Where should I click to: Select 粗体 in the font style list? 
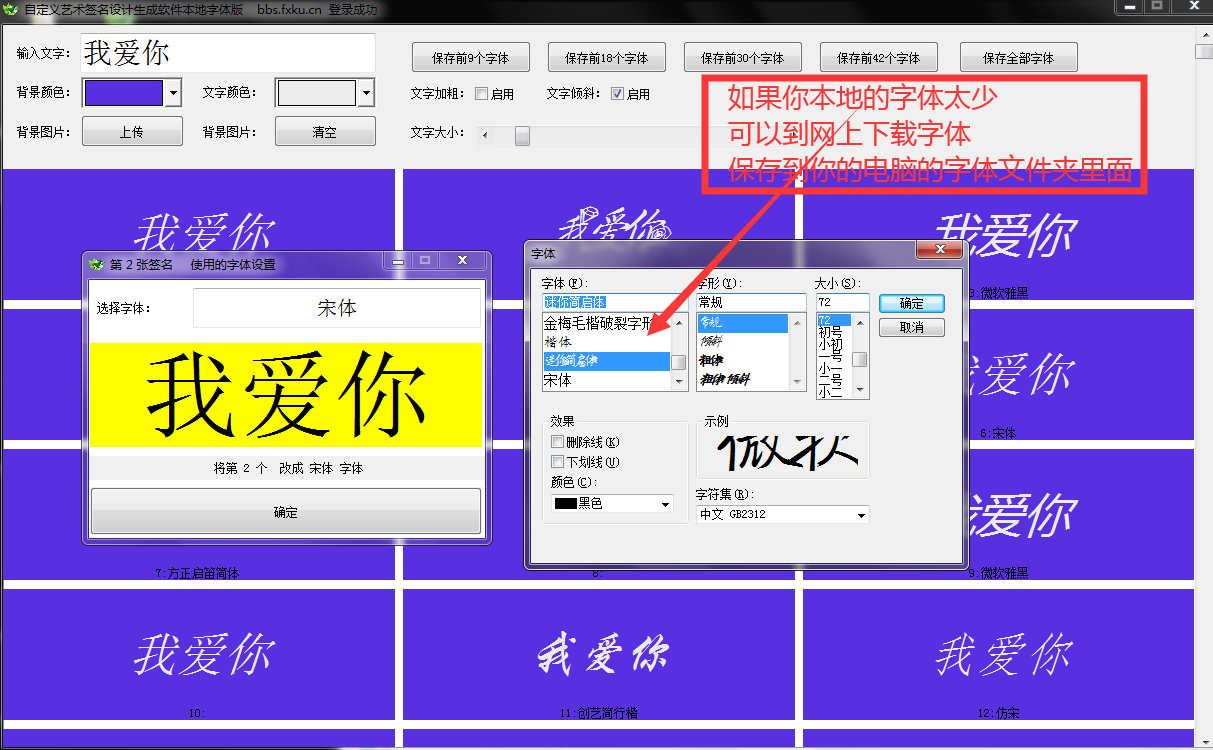(x=743, y=361)
